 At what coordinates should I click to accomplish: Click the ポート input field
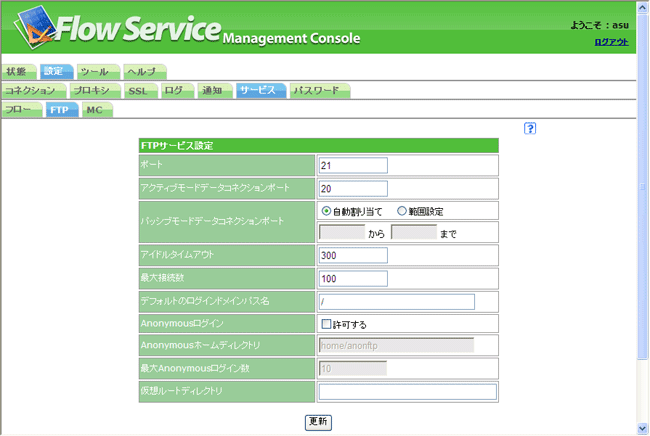353,165
